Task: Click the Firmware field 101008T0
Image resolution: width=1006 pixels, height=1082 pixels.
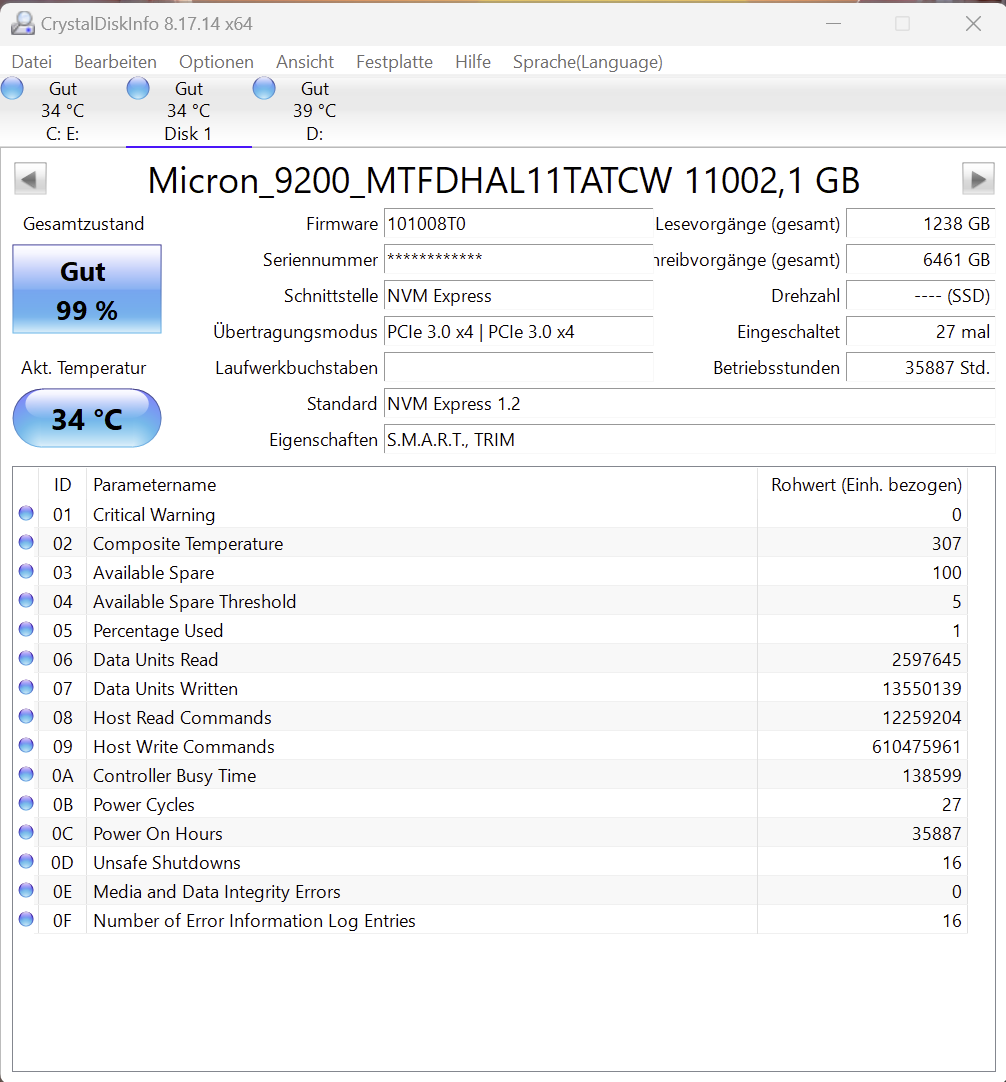Action: point(518,224)
